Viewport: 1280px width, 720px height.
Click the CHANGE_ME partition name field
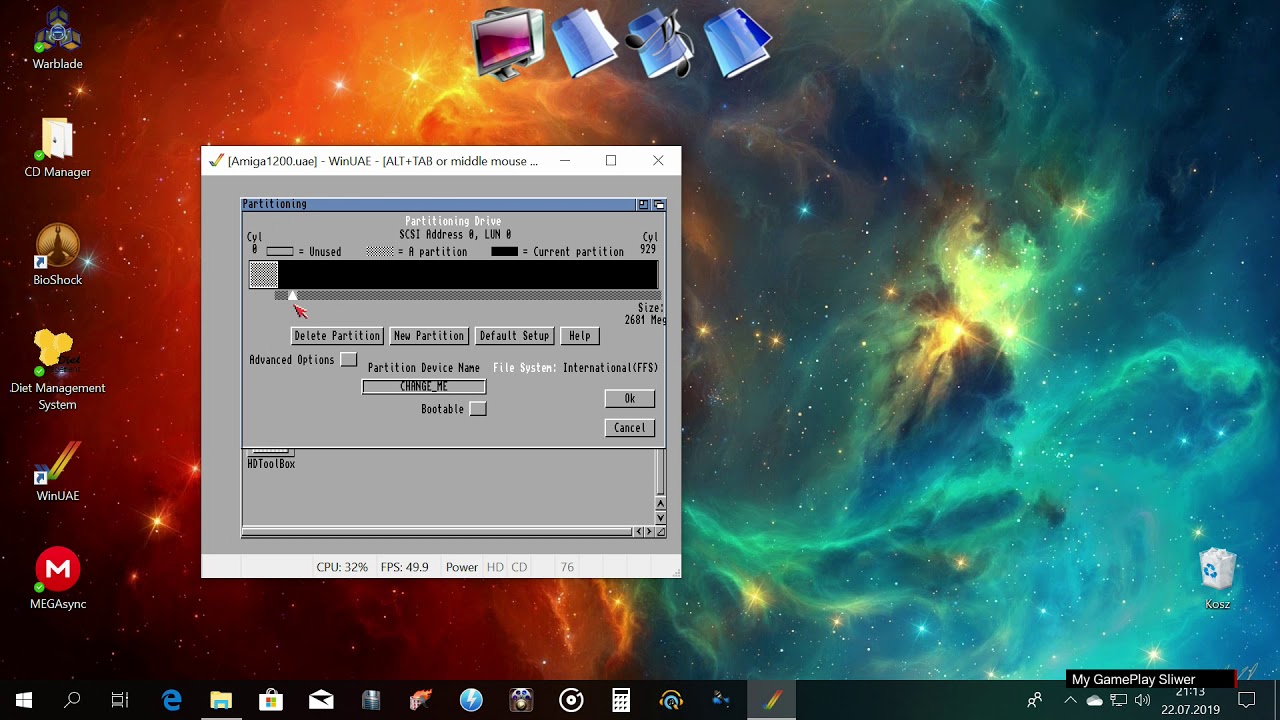point(424,387)
